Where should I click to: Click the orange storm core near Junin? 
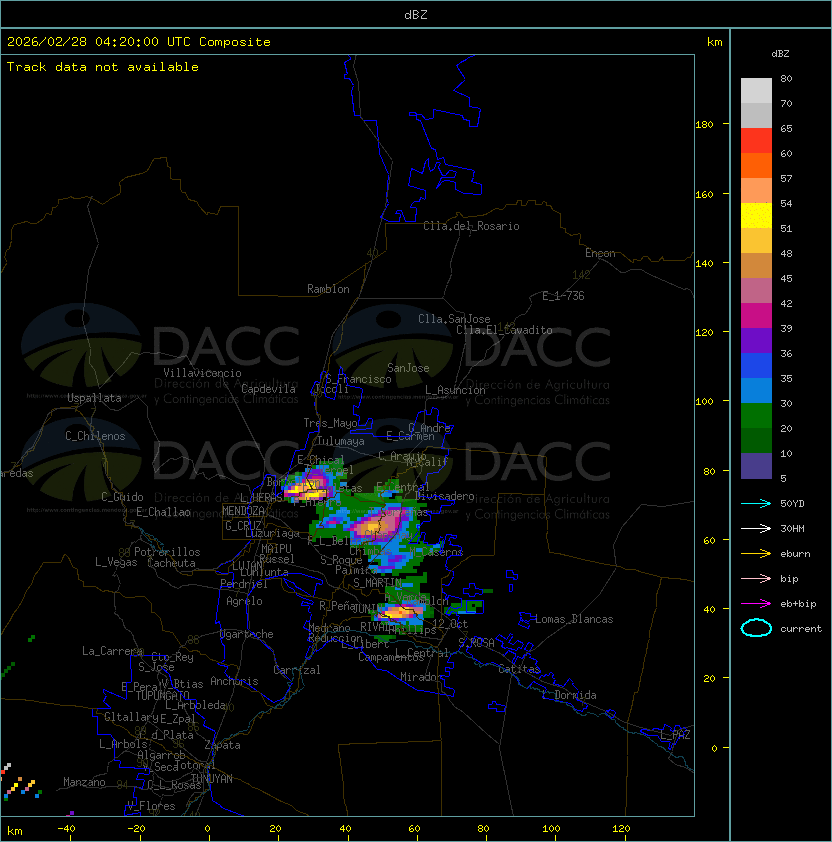point(401,612)
